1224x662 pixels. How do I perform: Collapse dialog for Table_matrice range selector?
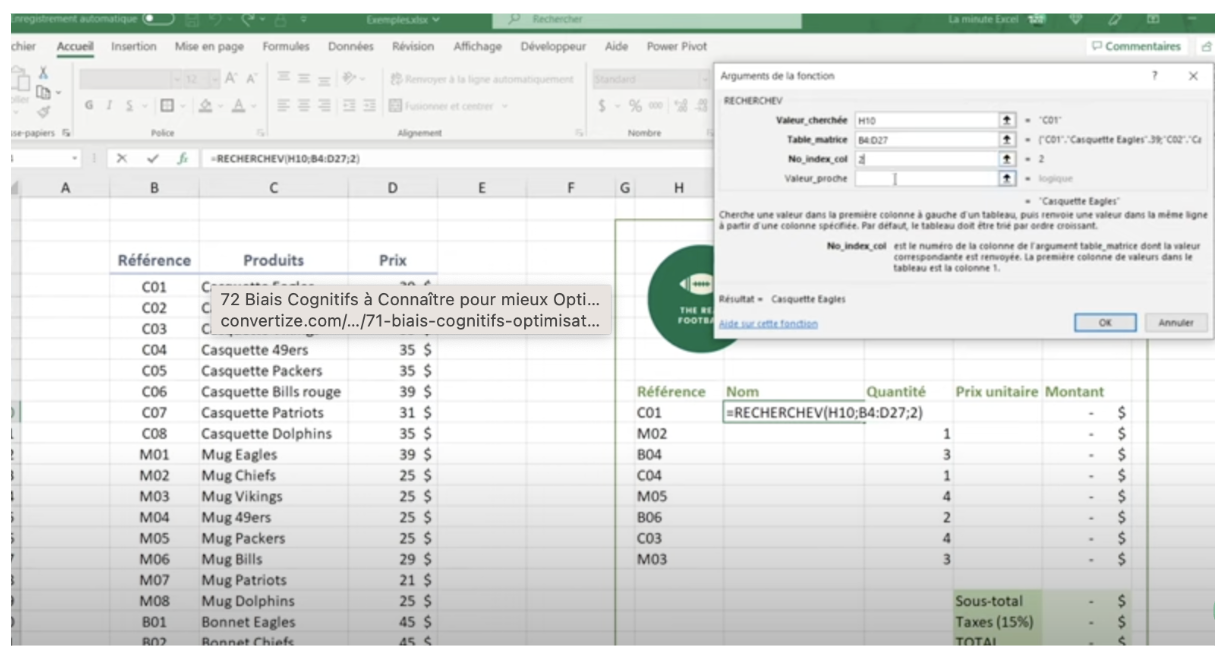(x=1007, y=139)
